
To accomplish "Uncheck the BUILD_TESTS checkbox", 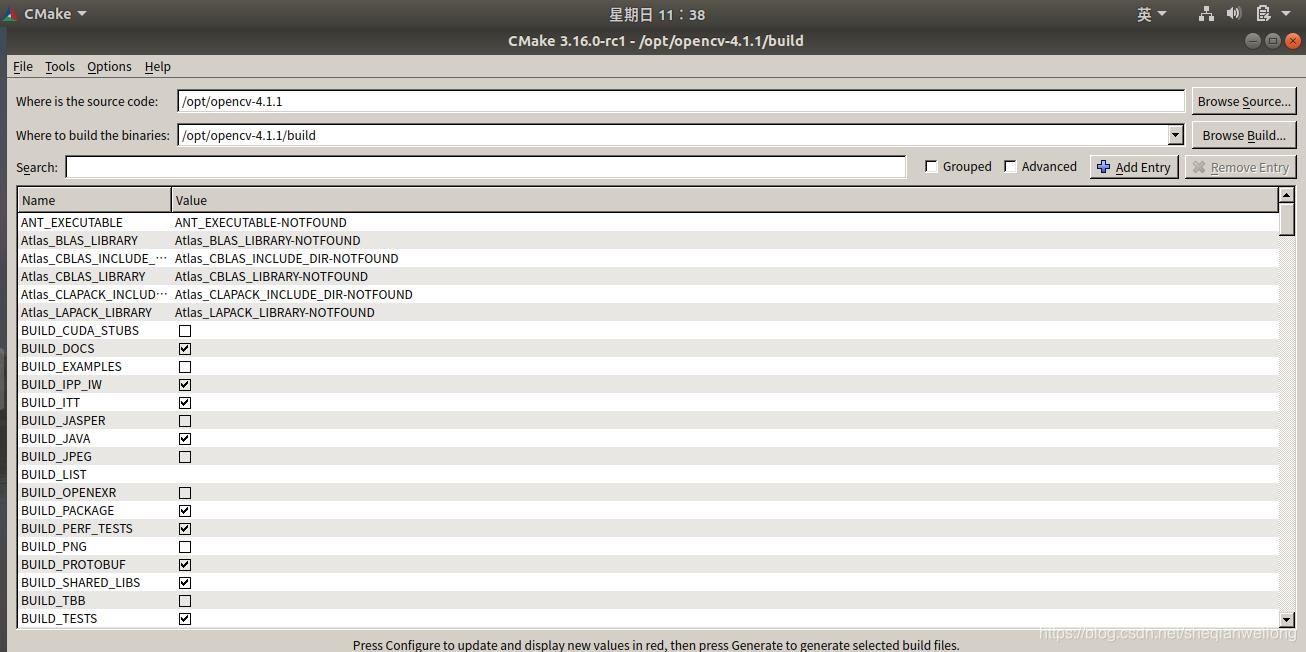I will tap(185, 619).
